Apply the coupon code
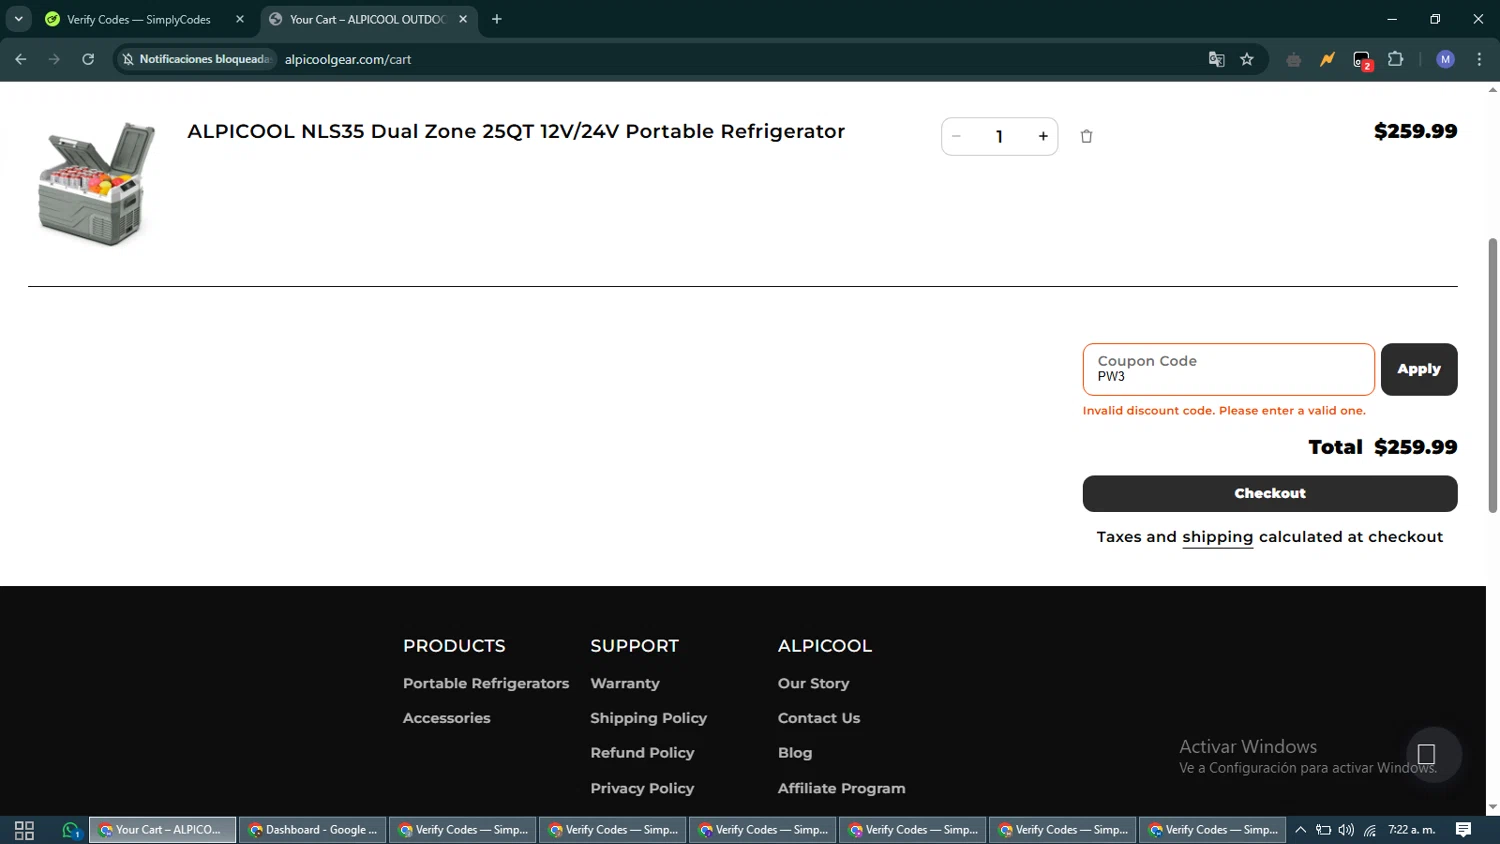1500x844 pixels. [x=1418, y=369]
